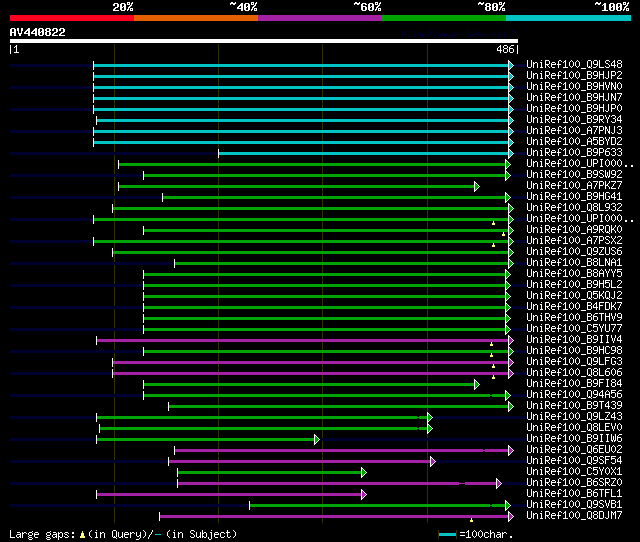Select hit label UniRef100_B9FI84

pyautogui.click(x=574, y=384)
